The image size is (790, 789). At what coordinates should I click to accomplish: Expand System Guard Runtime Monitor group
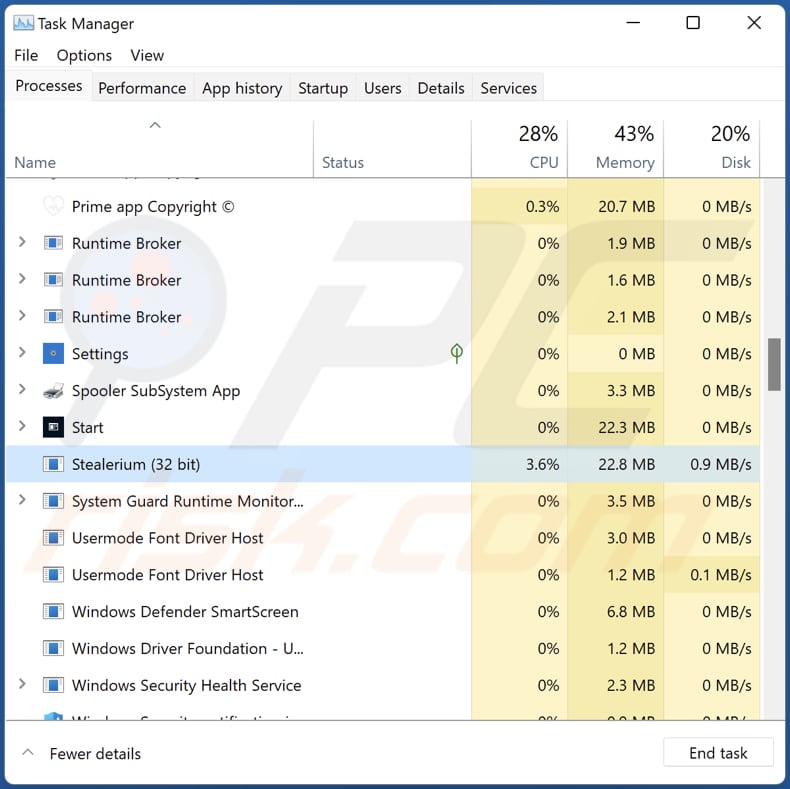point(22,499)
